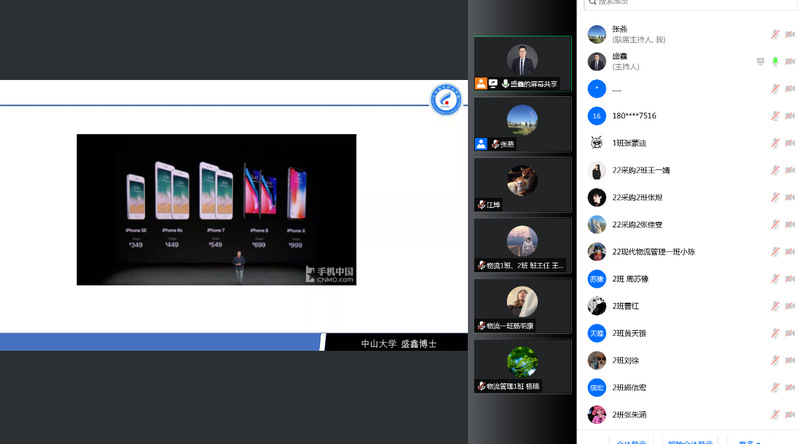Screen dimensions: 798x444
Task: Click the blue co-host badge on 张燕's video tile
Action: tap(481, 144)
